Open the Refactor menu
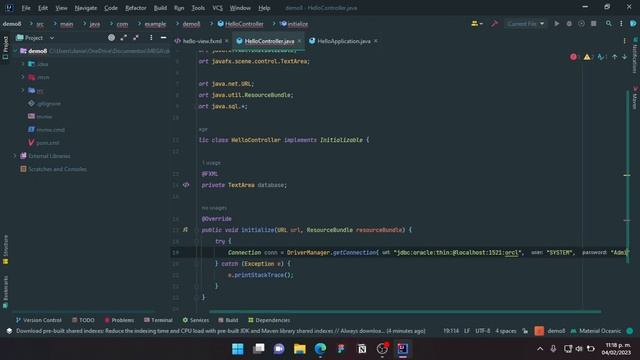 (136, 8)
